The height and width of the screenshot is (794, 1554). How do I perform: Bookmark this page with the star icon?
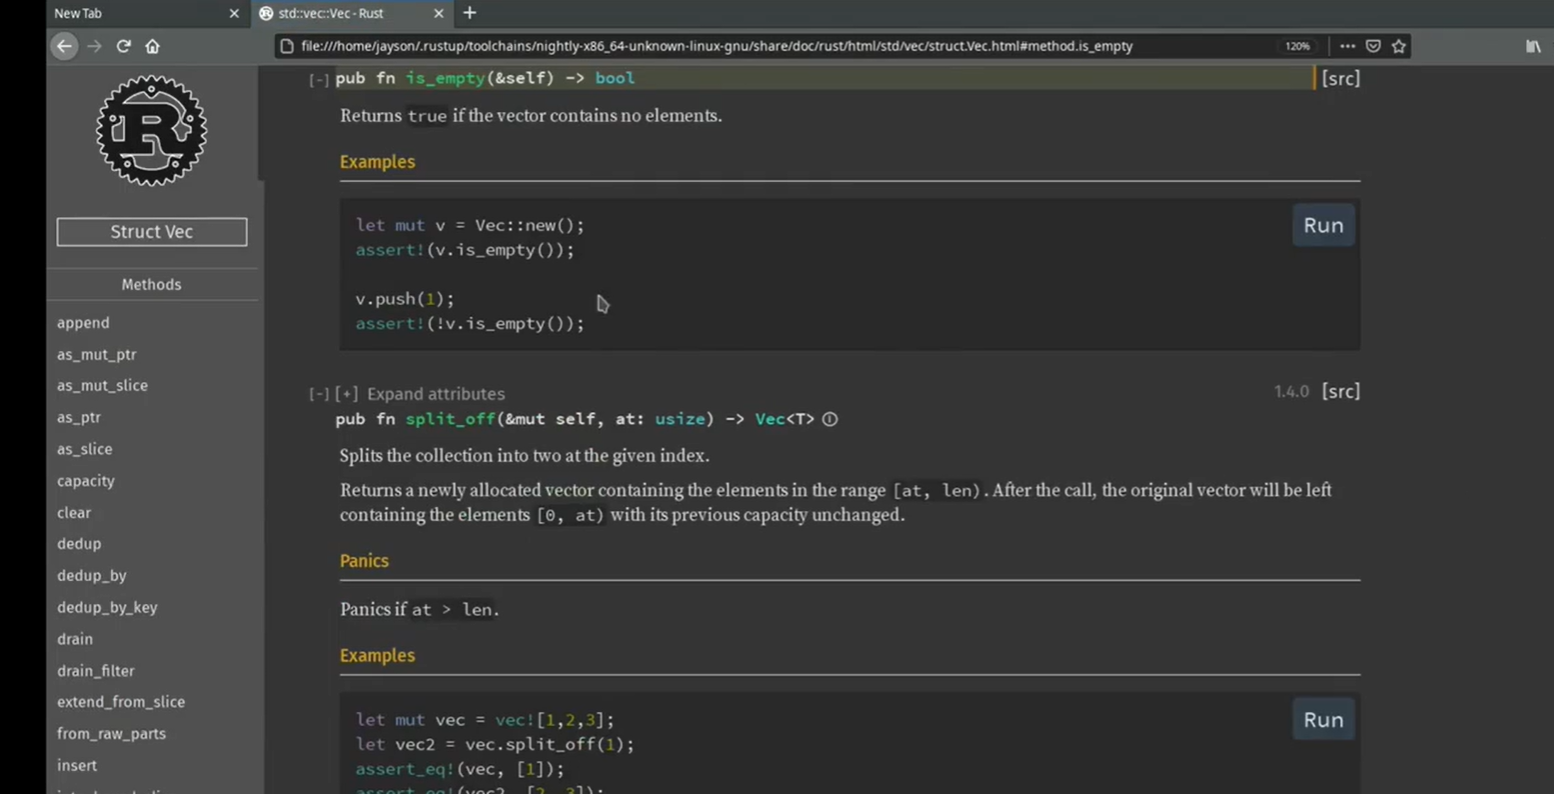point(1398,46)
